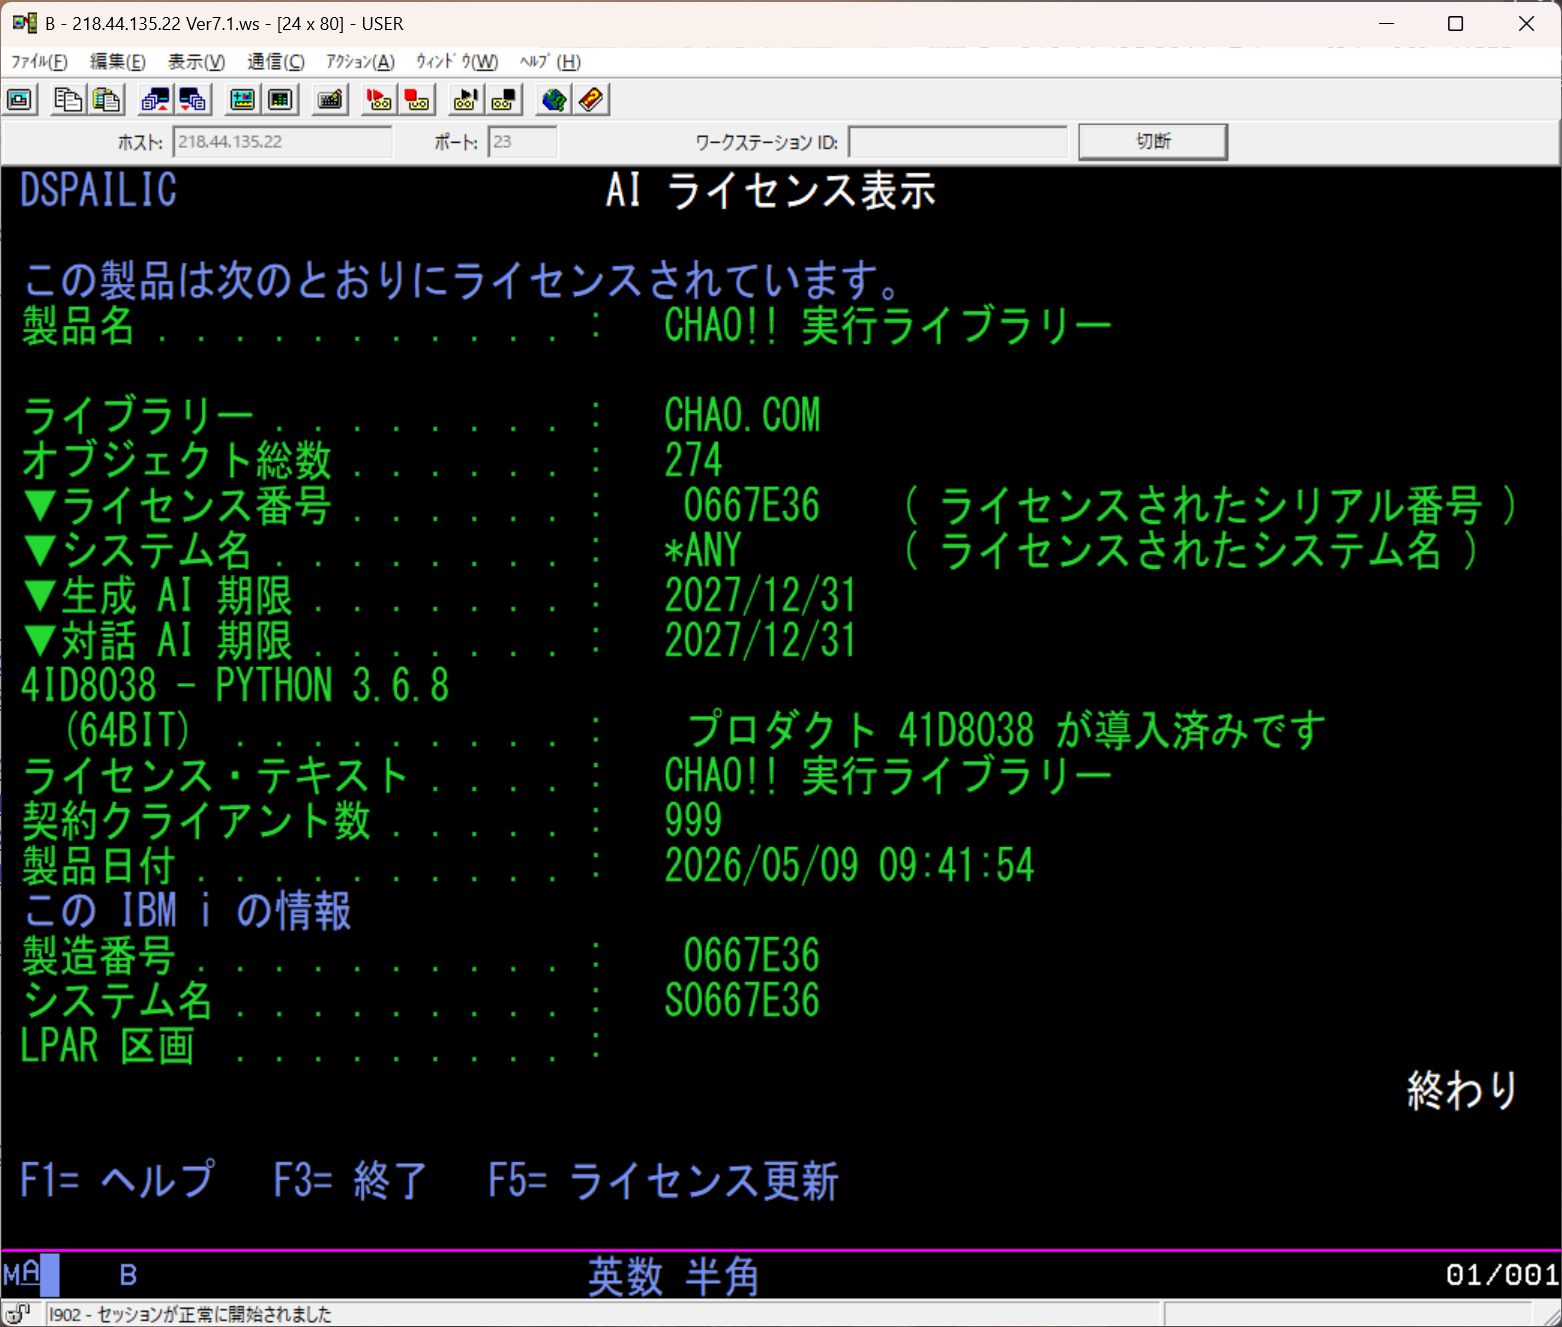Image resolution: width=1562 pixels, height=1327 pixels.
Task: Click 0667E36 in the ライセンス番号 row
Action: (x=752, y=505)
